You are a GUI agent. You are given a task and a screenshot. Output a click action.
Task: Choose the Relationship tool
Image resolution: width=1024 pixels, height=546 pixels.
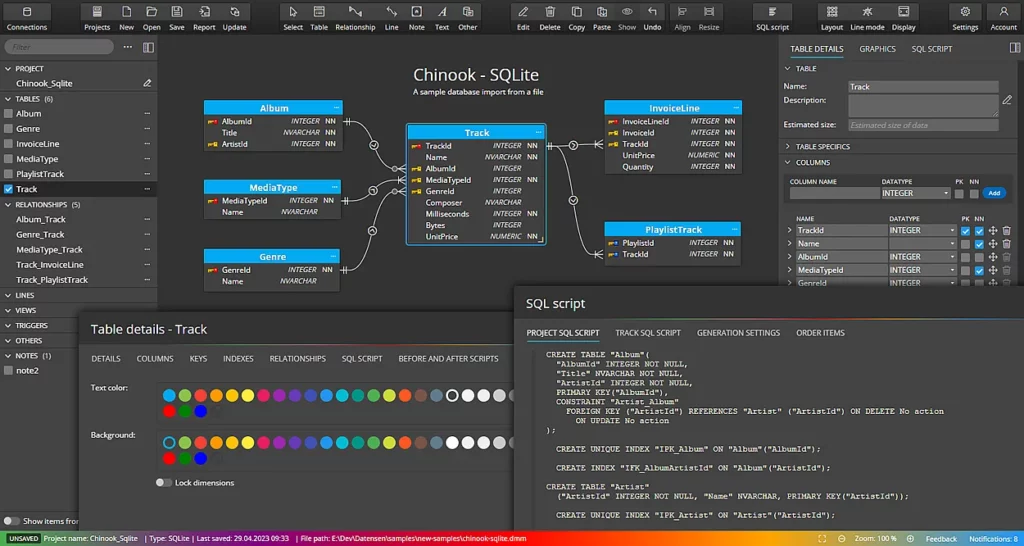(355, 18)
